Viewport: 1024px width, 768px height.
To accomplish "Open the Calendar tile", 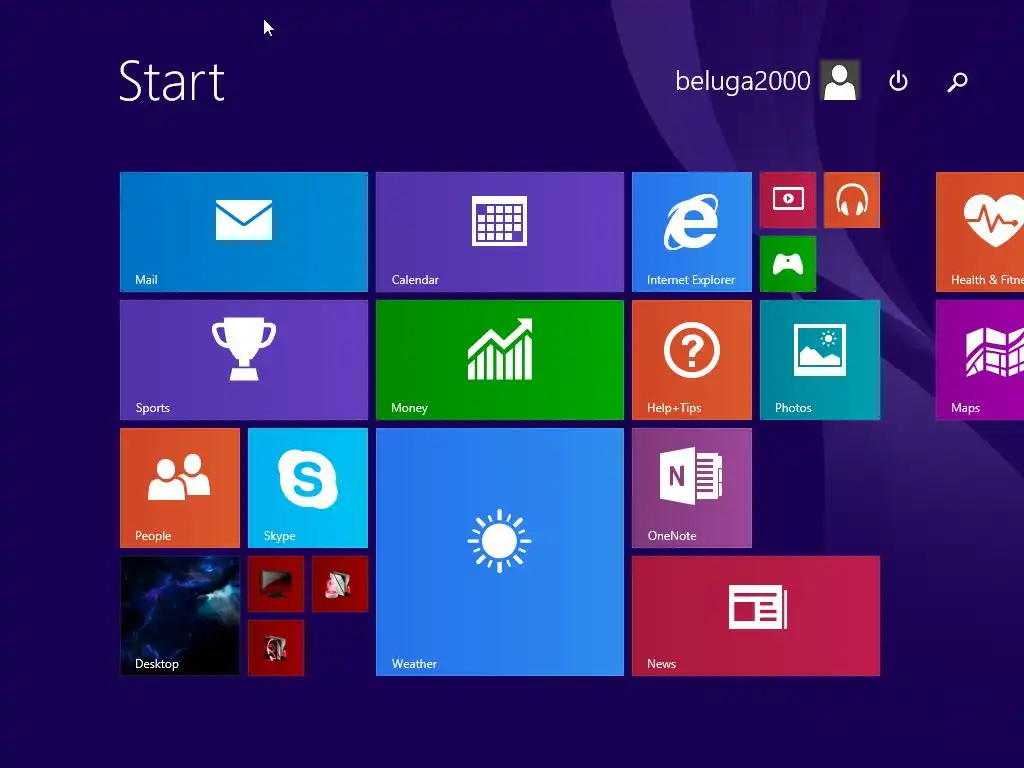I will click(500, 232).
